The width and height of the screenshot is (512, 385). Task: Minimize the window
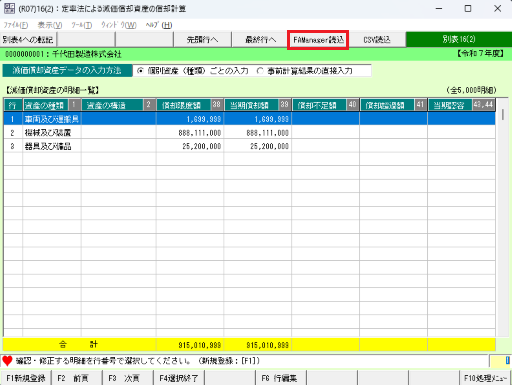[439, 8]
